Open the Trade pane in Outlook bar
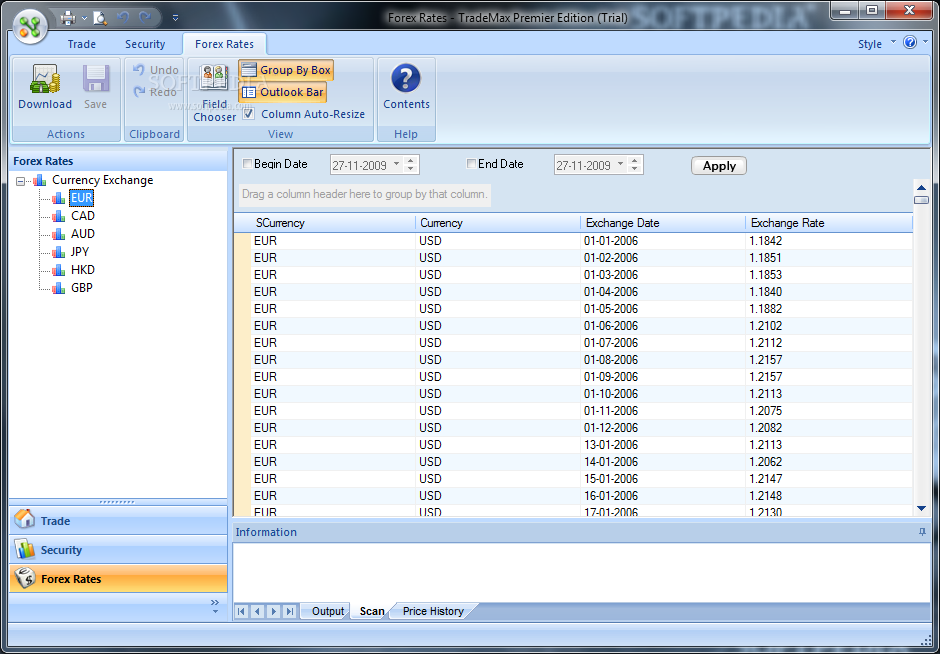Screen dimensions: 940x654 point(118,520)
